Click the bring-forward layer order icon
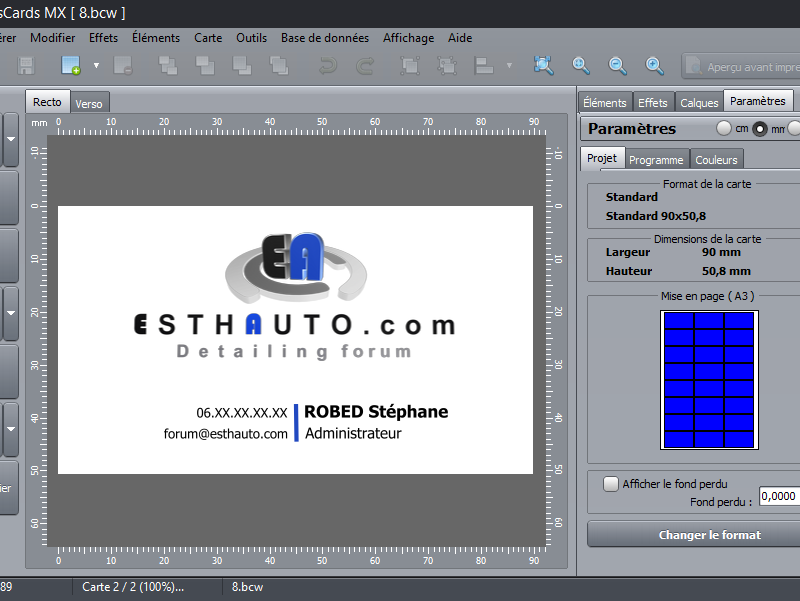This screenshot has width=800, height=601. [x=205, y=66]
